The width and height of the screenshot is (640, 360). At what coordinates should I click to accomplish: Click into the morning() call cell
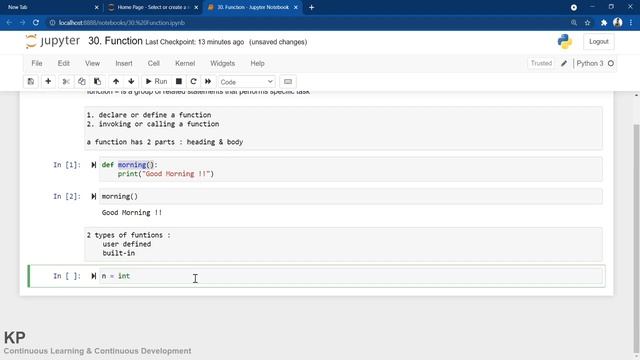tap(351, 196)
